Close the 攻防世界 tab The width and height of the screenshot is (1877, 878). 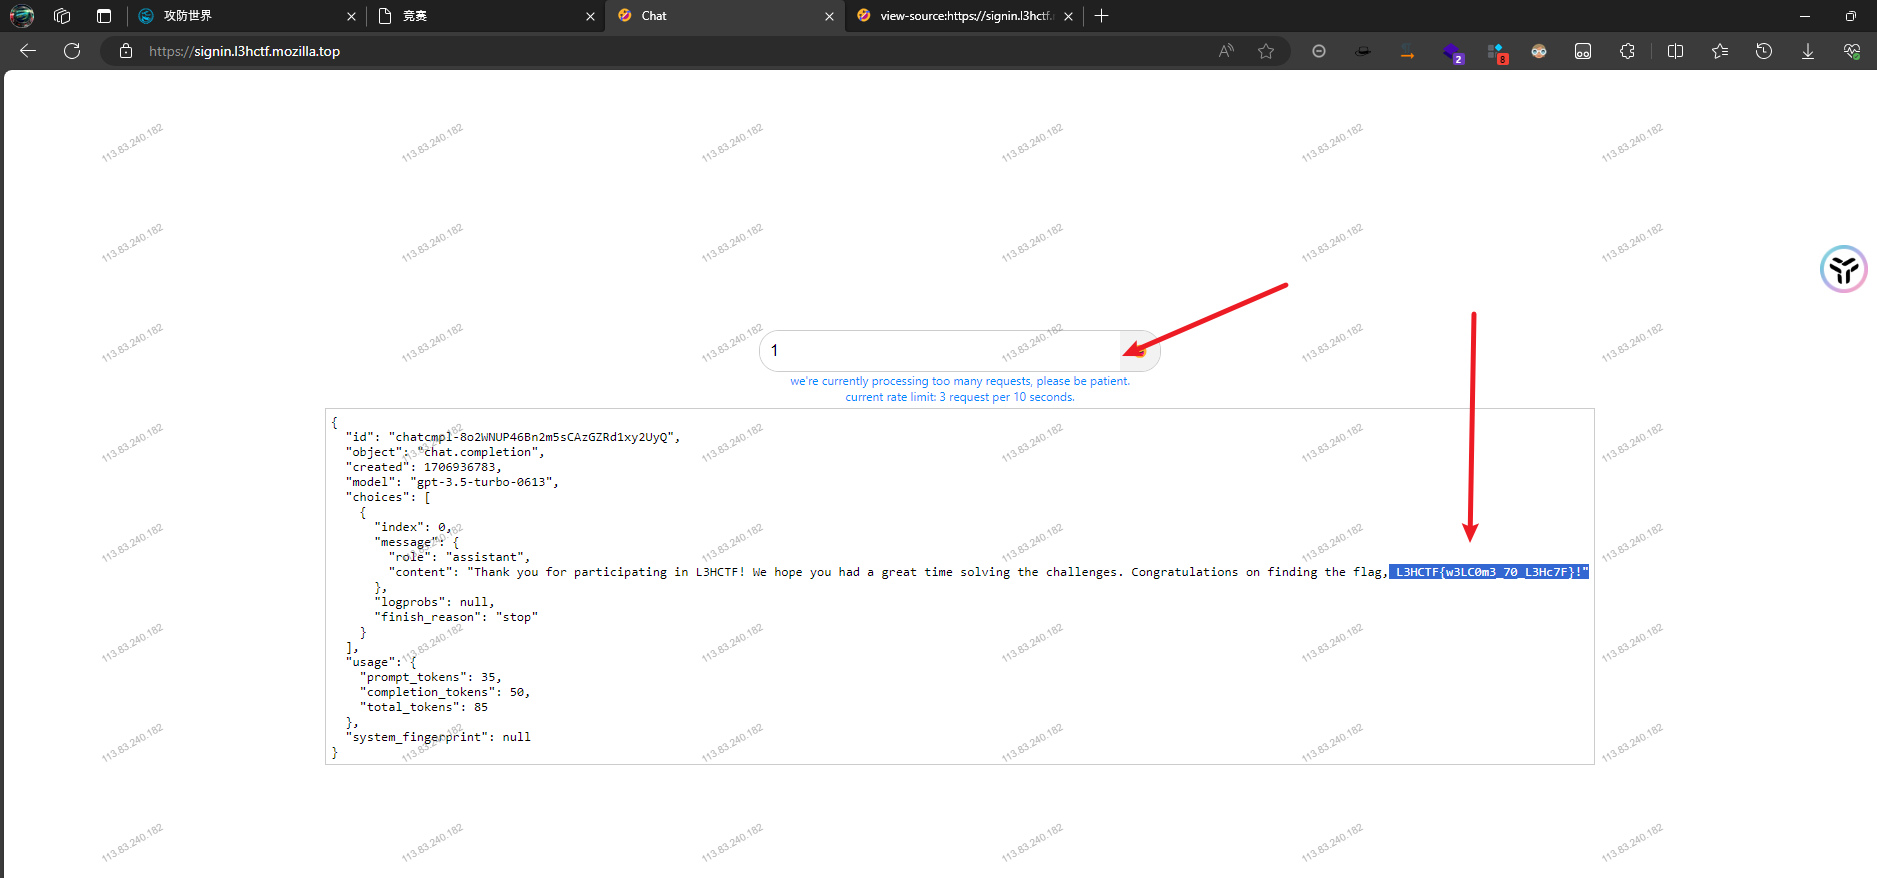[351, 16]
